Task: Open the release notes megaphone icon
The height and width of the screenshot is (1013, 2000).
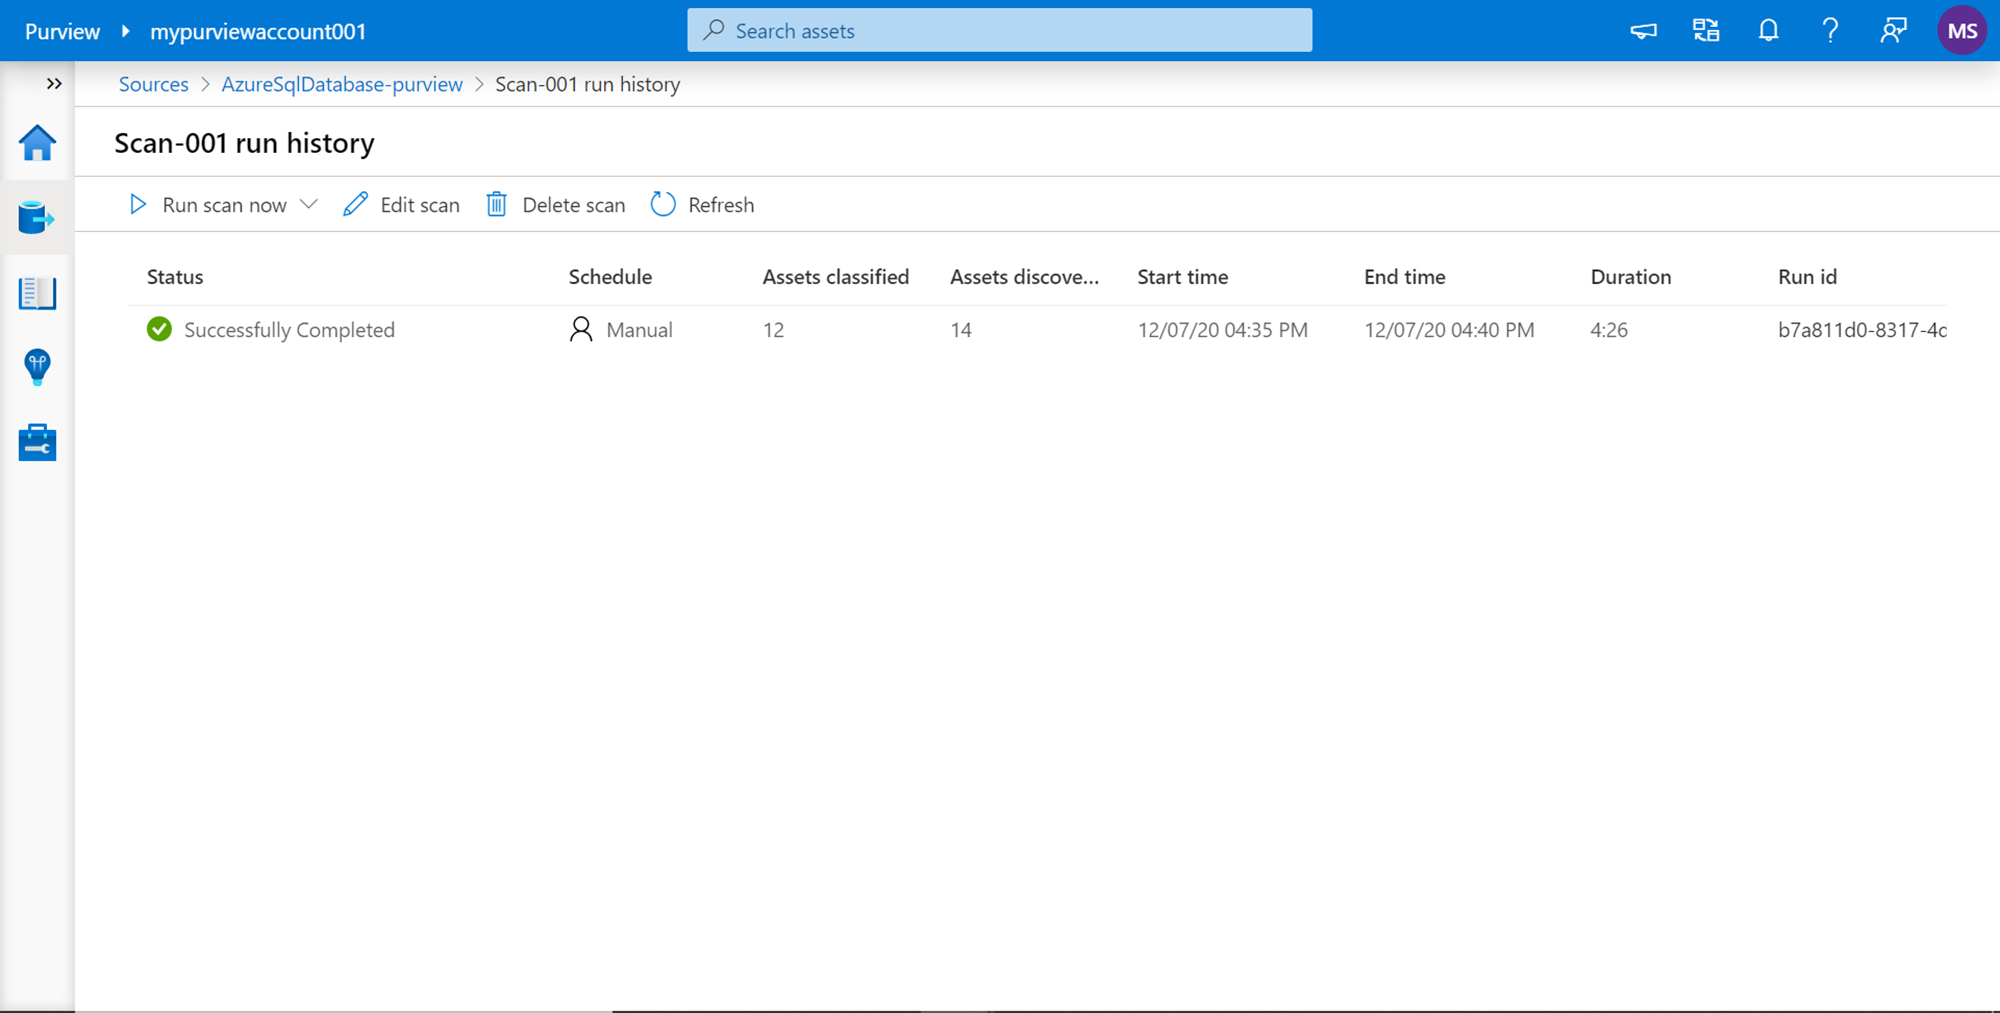Action: tap(1643, 31)
